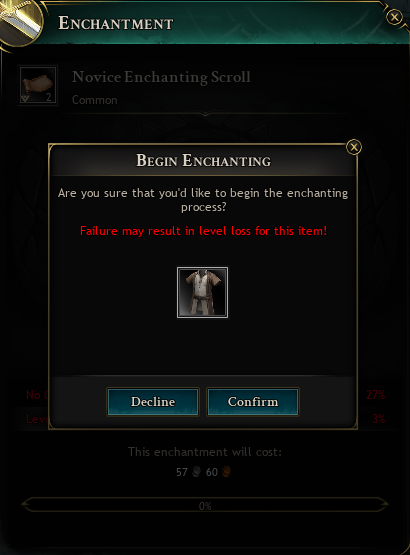The height and width of the screenshot is (555, 410).
Task: Click the Novice Enchanting Scroll name
Action: (x=161, y=77)
